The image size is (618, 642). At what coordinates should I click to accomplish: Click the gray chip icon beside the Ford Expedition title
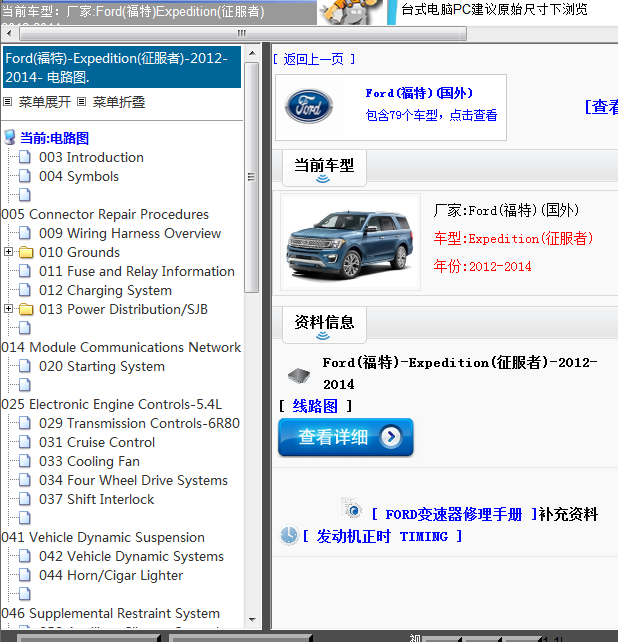click(x=299, y=375)
